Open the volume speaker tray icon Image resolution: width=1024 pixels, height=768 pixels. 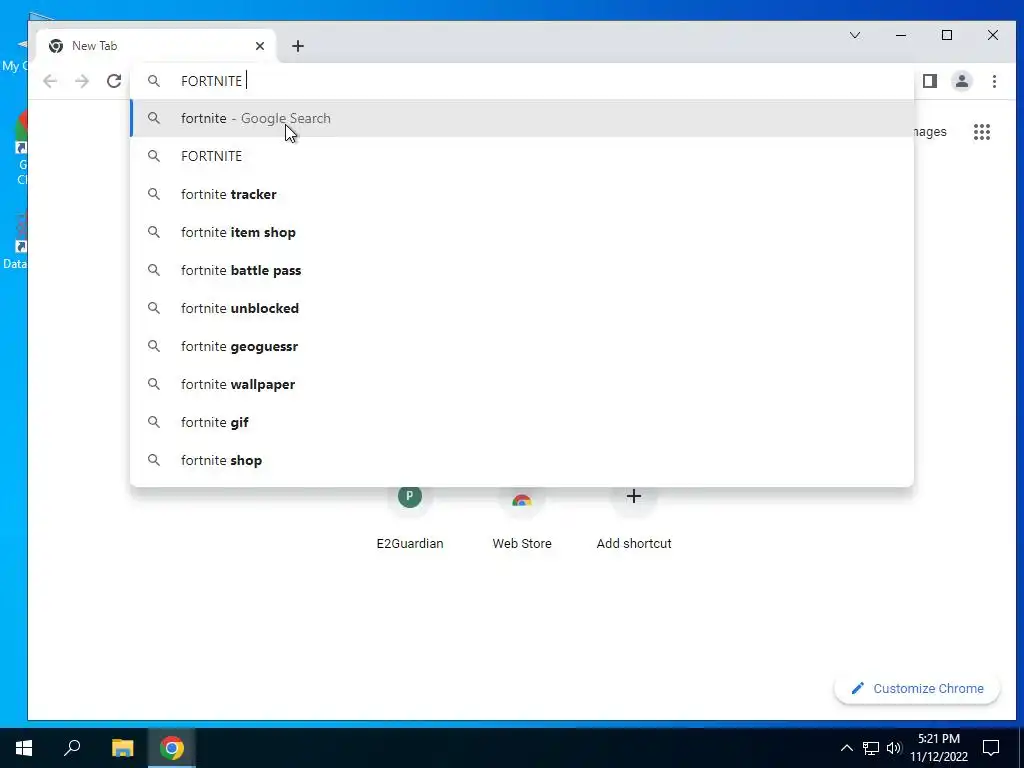[893, 748]
